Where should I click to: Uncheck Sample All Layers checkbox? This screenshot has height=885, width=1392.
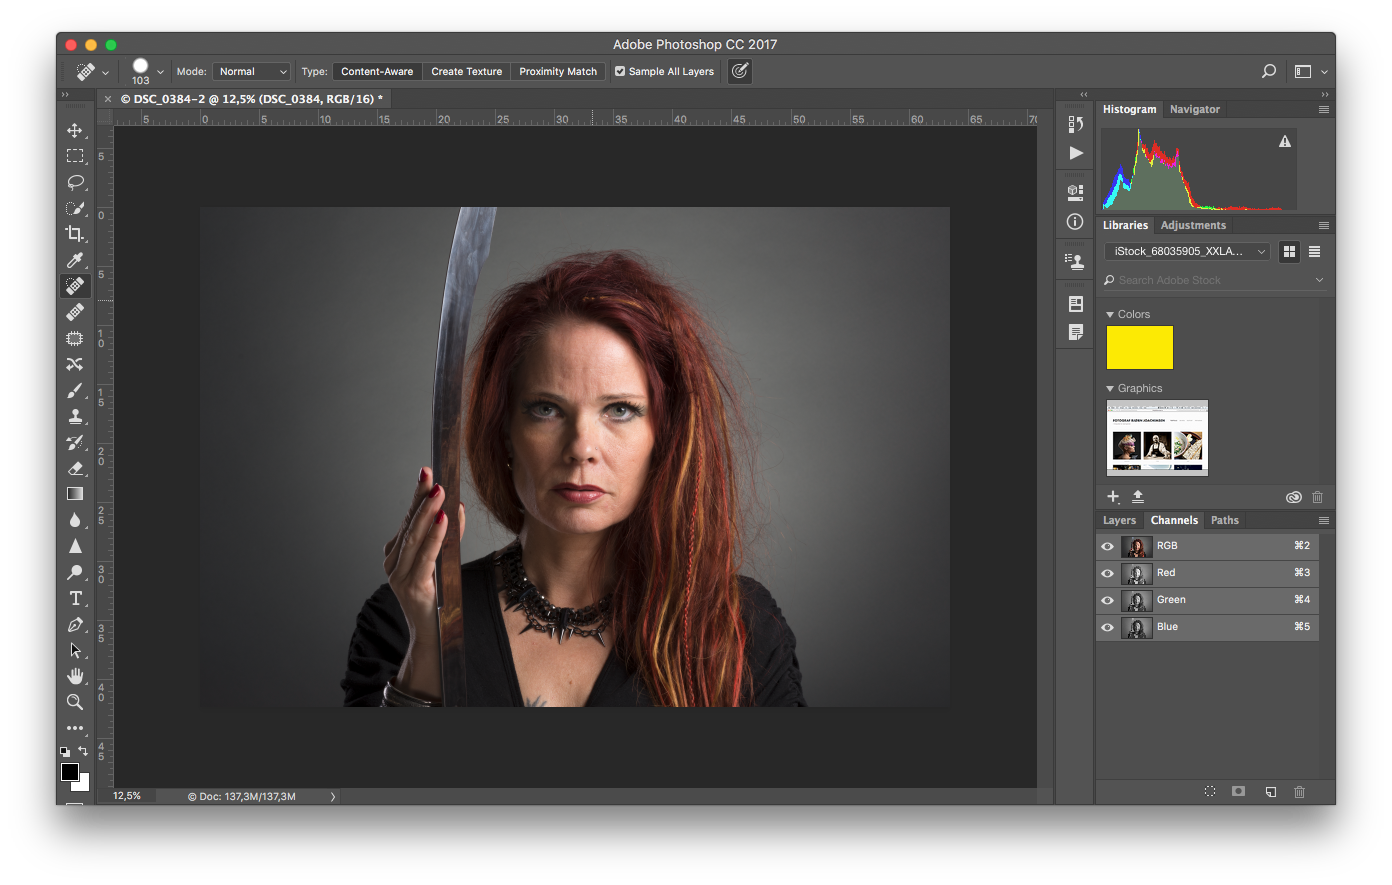coord(620,72)
